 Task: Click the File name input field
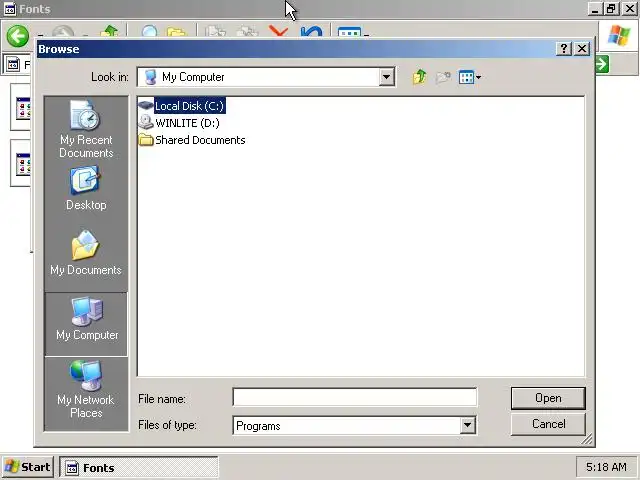tap(355, 397)
